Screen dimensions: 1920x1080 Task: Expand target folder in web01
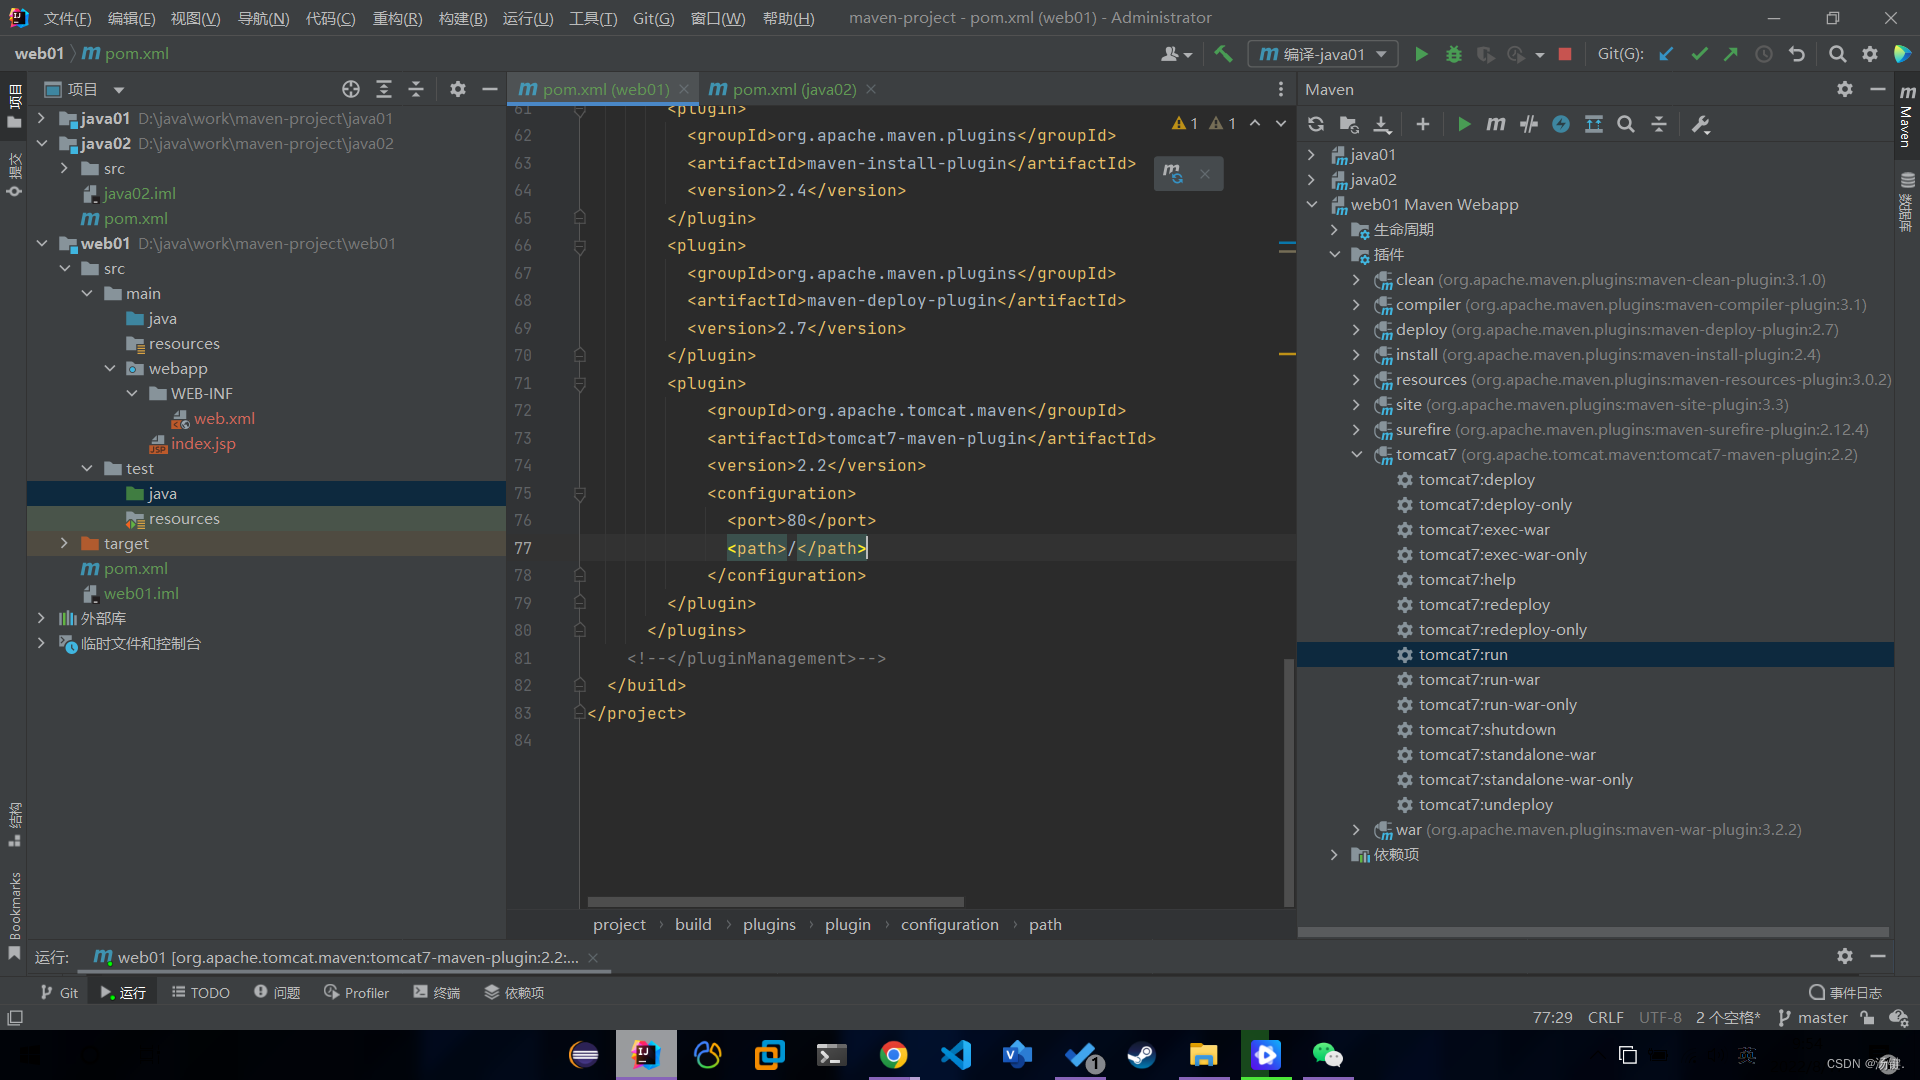[x=64, y=543]
